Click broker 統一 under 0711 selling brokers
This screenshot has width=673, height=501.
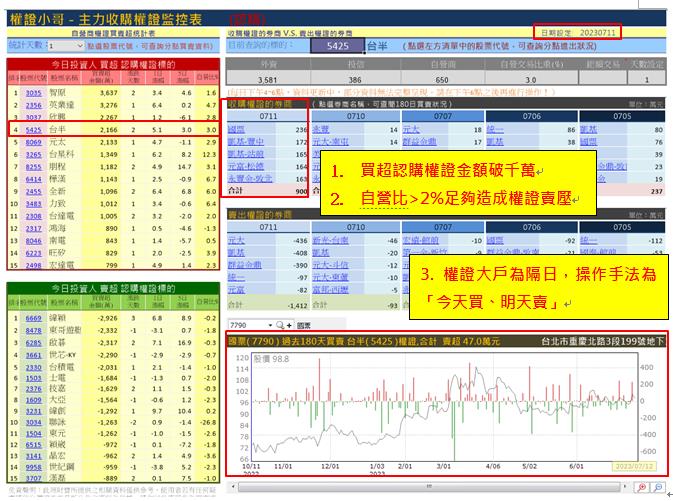tap(236, 277)
